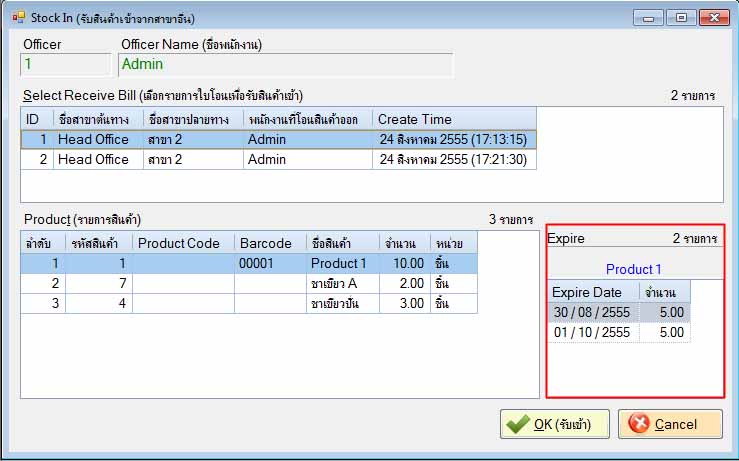739x461 pixels.
Task: Click the Officer Name field showing Admin
Action: (286, 65)
